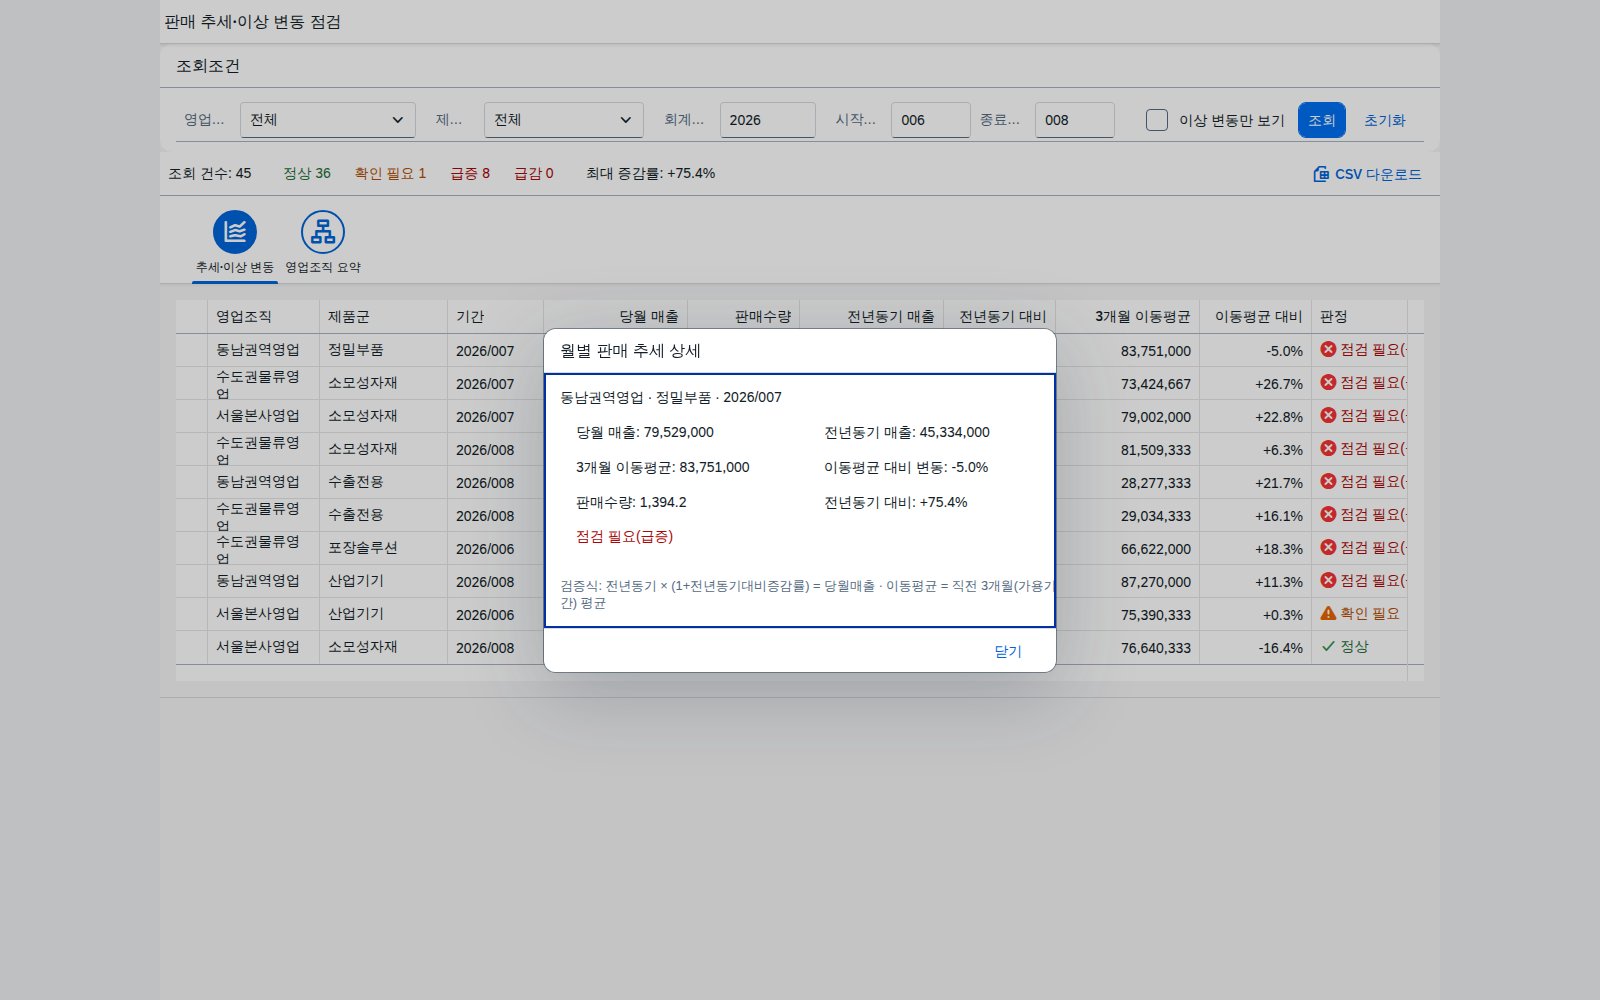Select the +22.8% cell

(1256, 417)
